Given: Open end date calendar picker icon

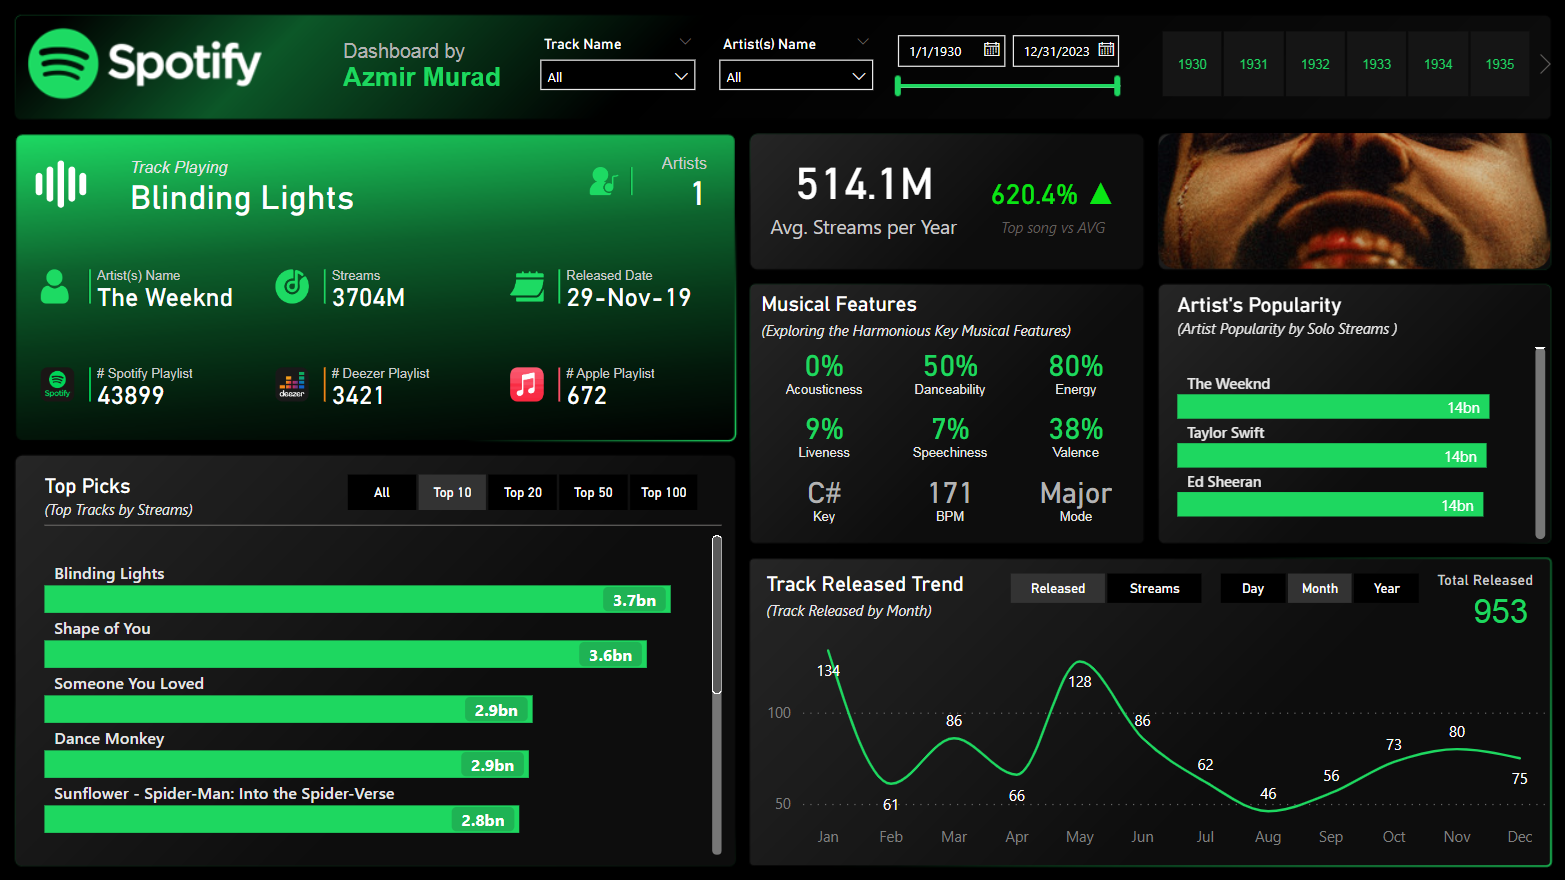Looking at the screenshot, I should tap(1105, 50).
